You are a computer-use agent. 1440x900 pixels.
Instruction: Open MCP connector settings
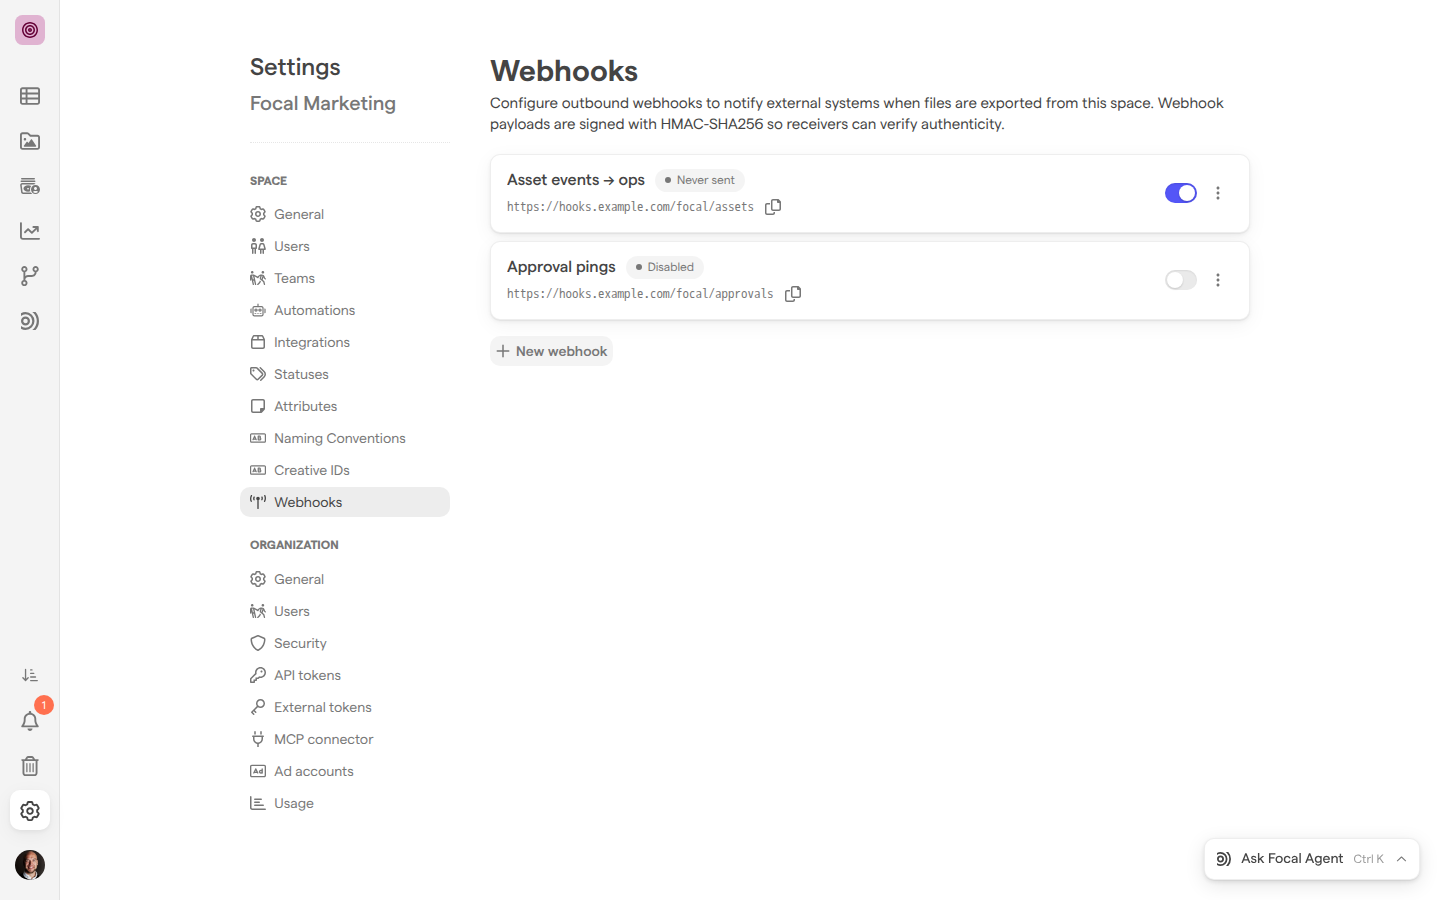coord(345,739)
